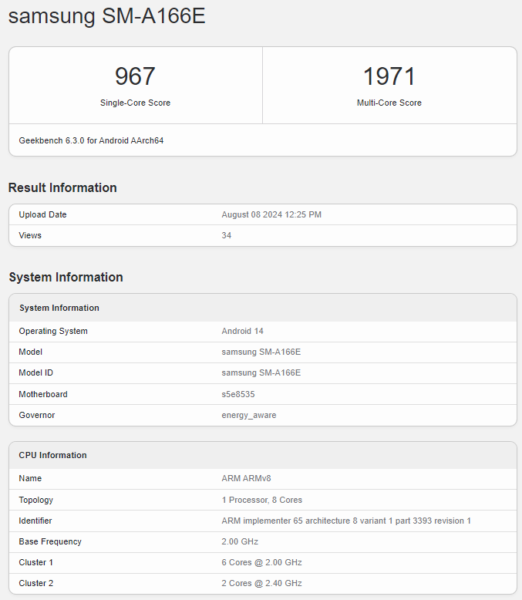Select samsung SM-A166E in the Model row
Viewport: 522px width, 600px height.
(x=261, y=352)
